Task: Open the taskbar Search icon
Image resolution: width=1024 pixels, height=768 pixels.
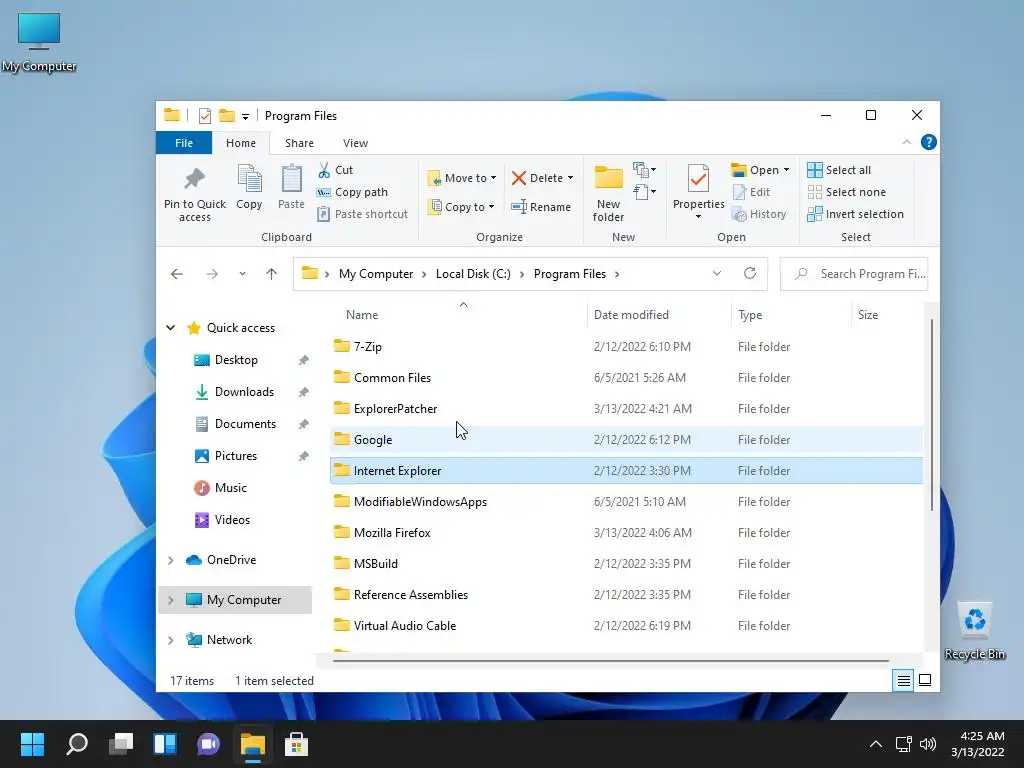Action: click(x=77, y=744)
